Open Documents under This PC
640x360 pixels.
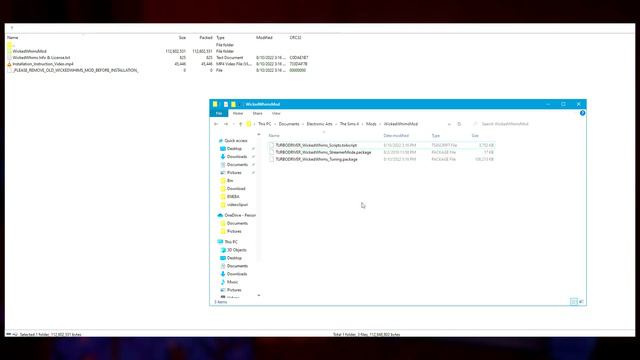(237, 266)
